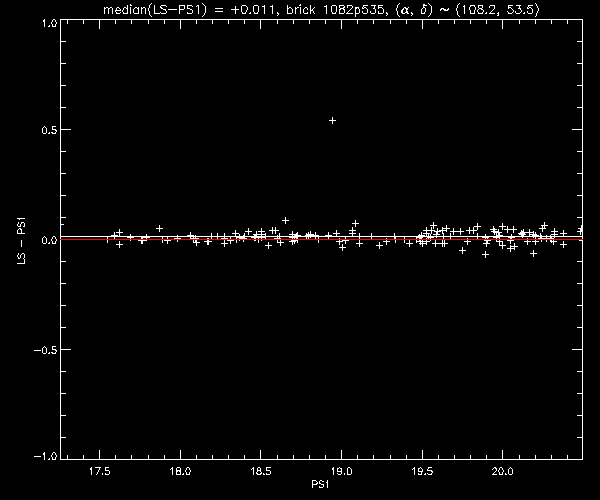The height and width of the screenshot is (500, 600).
Task: Click the plot title showing median(LS-PS1)
Action: [321, 9]
